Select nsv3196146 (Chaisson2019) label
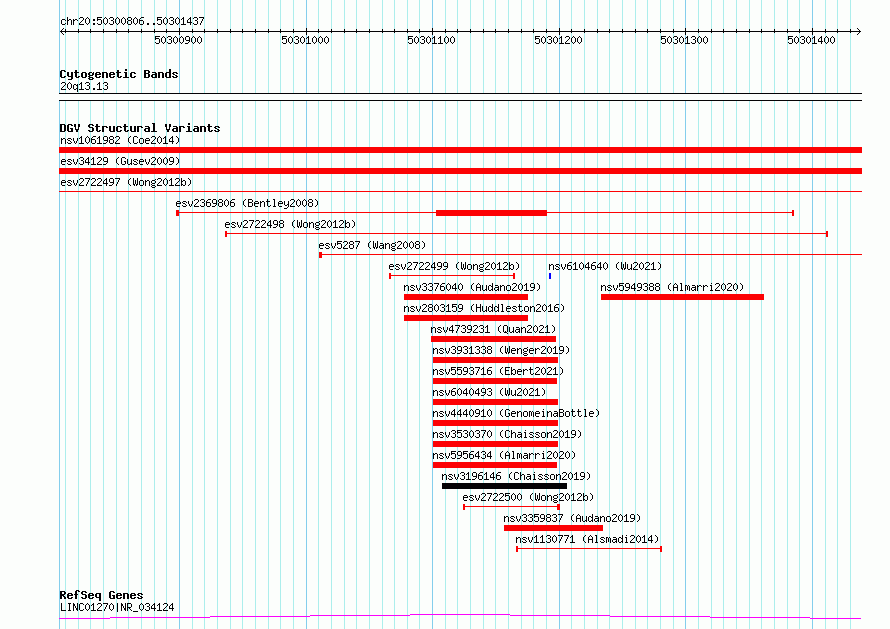This screenshot has height=629, width=890. click(x=516, y=476)
